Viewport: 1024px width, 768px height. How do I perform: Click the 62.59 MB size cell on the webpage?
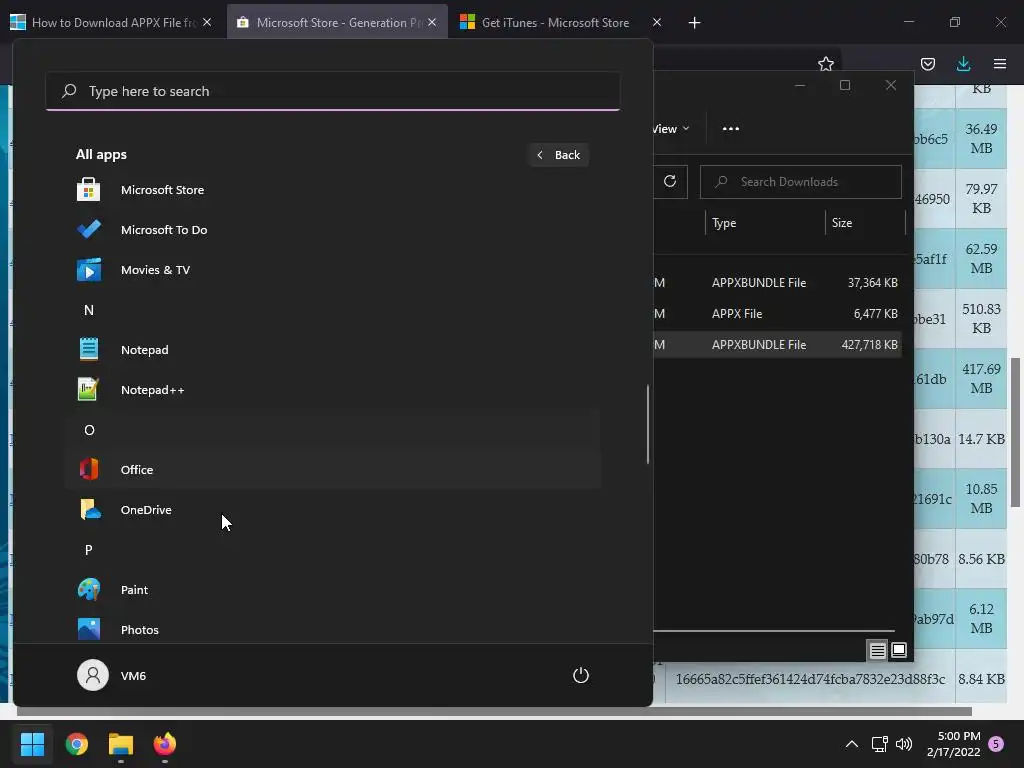[x=981, y=259]
